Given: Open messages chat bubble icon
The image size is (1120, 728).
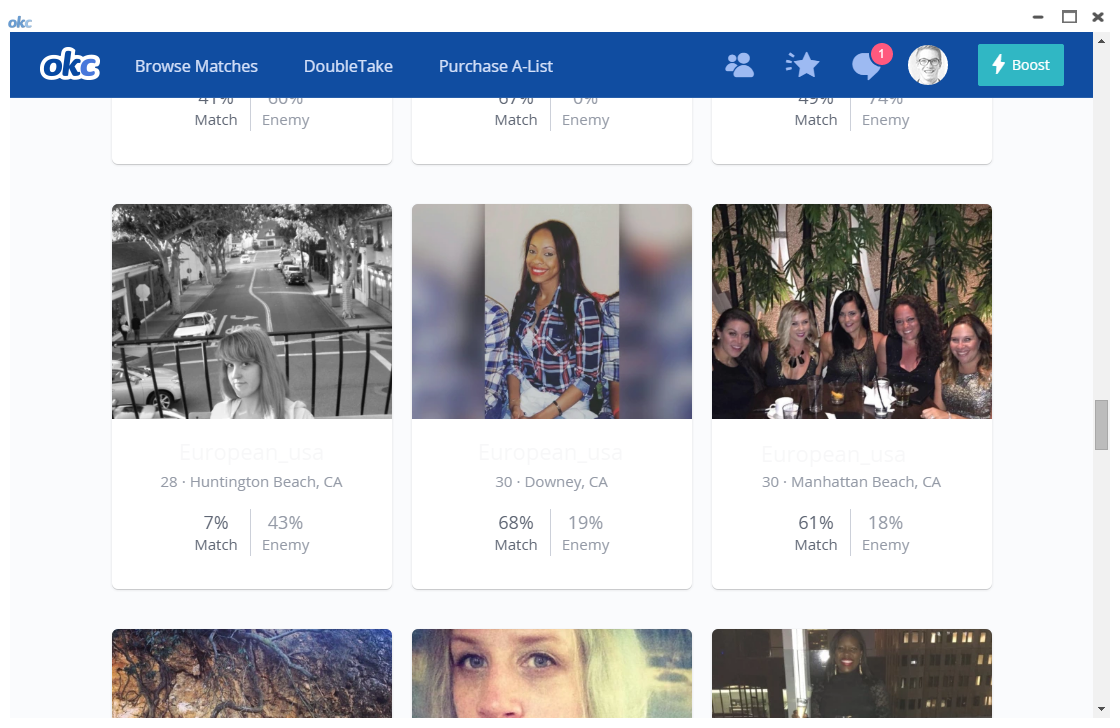Looking at the screenshot, I should pyautogui.click(x=866, y=66).
